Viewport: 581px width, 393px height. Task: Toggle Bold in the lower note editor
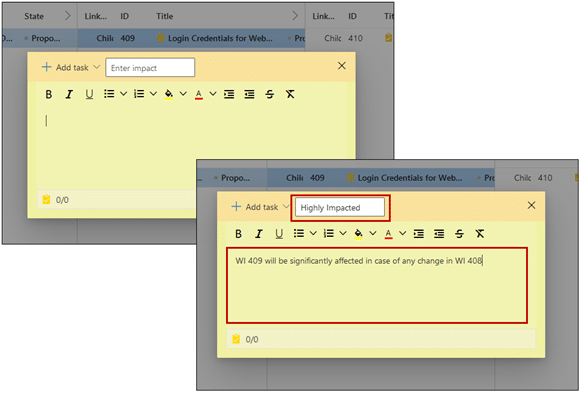(x=238, y=234)
